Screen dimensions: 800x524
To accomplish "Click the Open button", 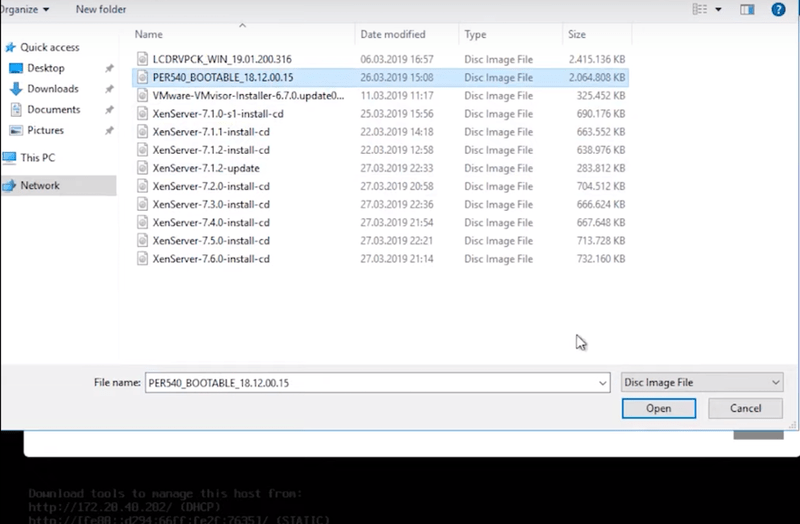I will click(x=658, y=408).
